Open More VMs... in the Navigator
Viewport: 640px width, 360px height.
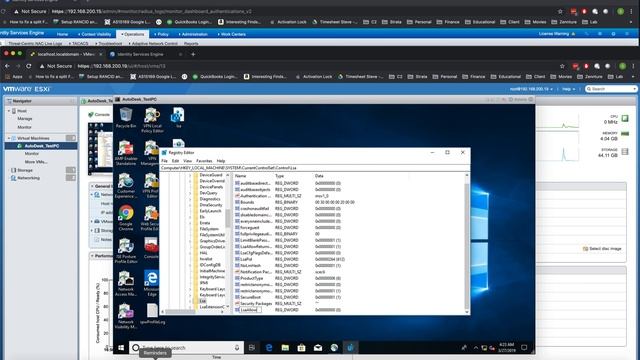click(x=36, y=162)
